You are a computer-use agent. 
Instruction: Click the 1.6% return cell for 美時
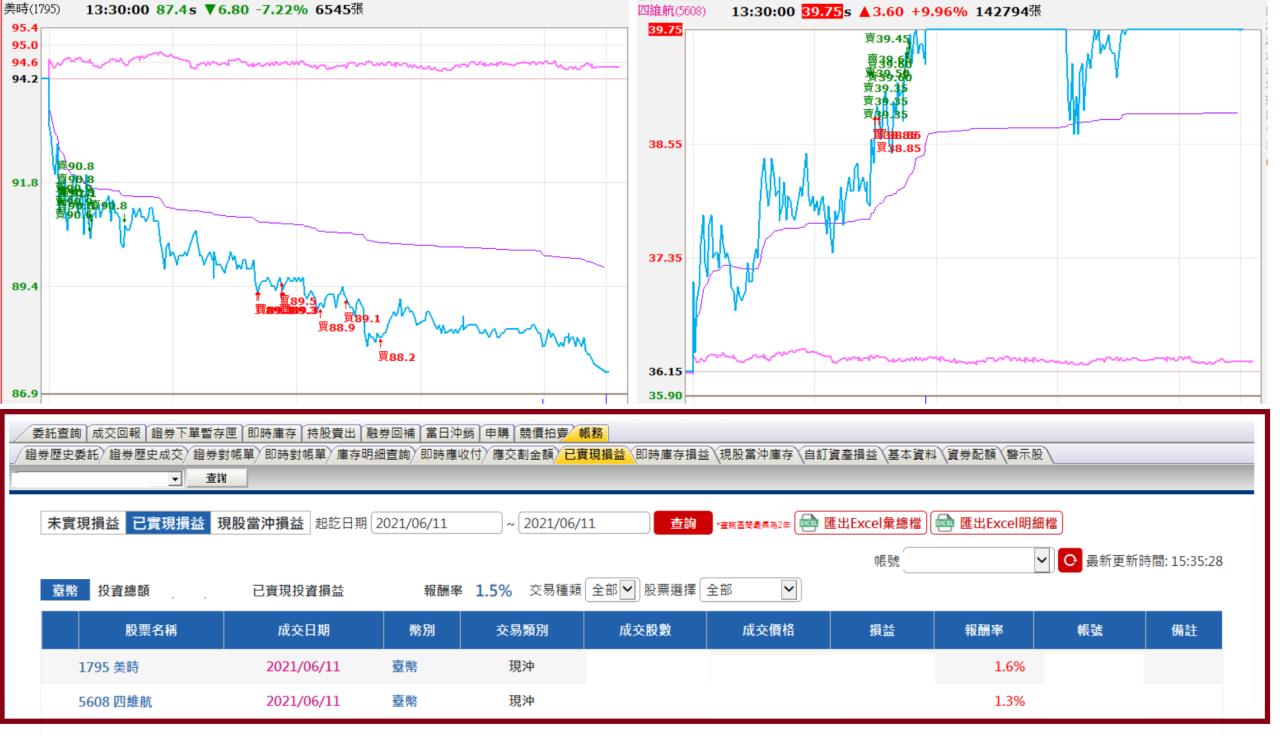[1009, 667]
